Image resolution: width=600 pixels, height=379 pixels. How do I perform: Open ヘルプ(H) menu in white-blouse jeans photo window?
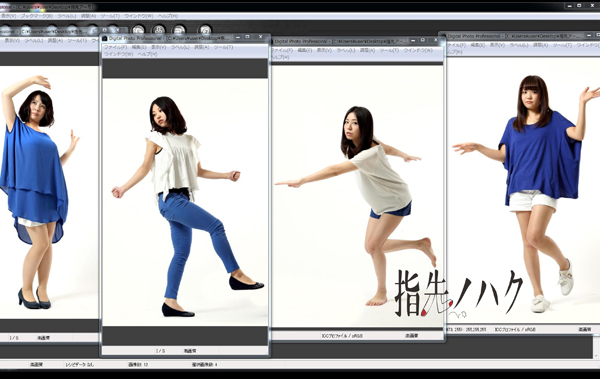[147, 54]
